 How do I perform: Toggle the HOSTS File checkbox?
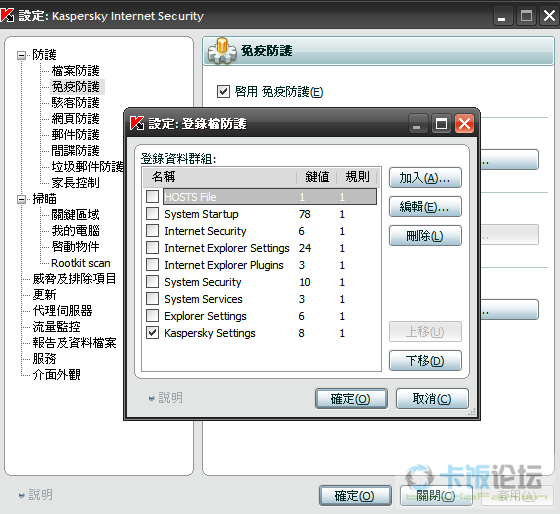[x=152, y=196]
